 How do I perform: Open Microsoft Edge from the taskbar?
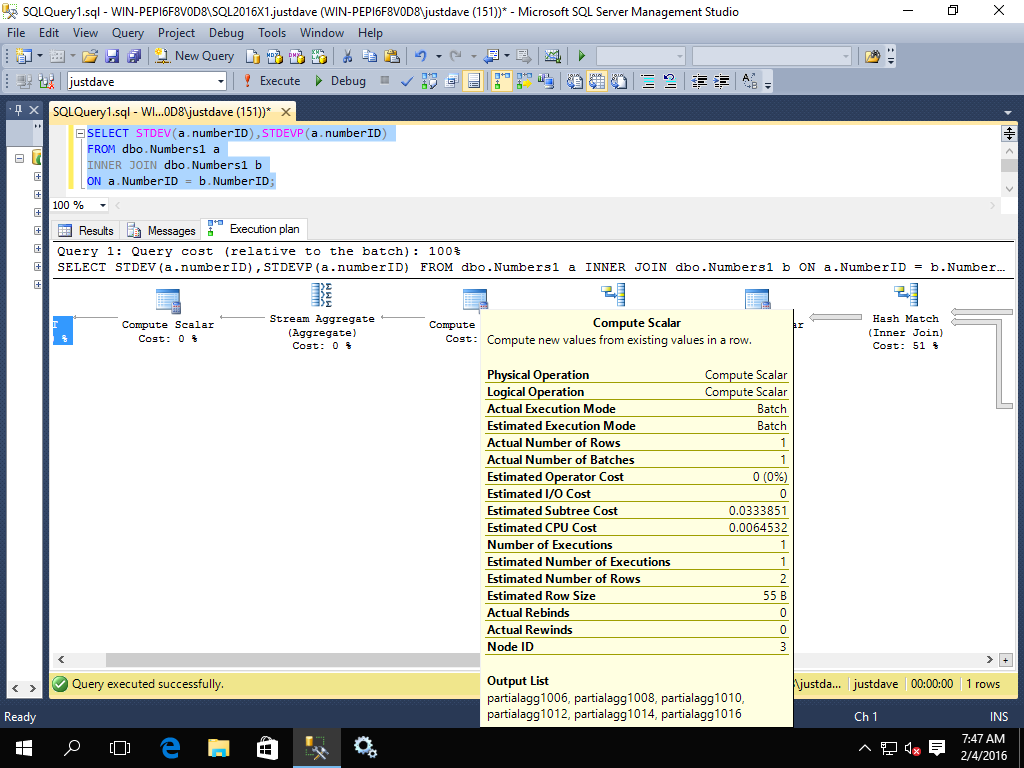coord(170,747)
